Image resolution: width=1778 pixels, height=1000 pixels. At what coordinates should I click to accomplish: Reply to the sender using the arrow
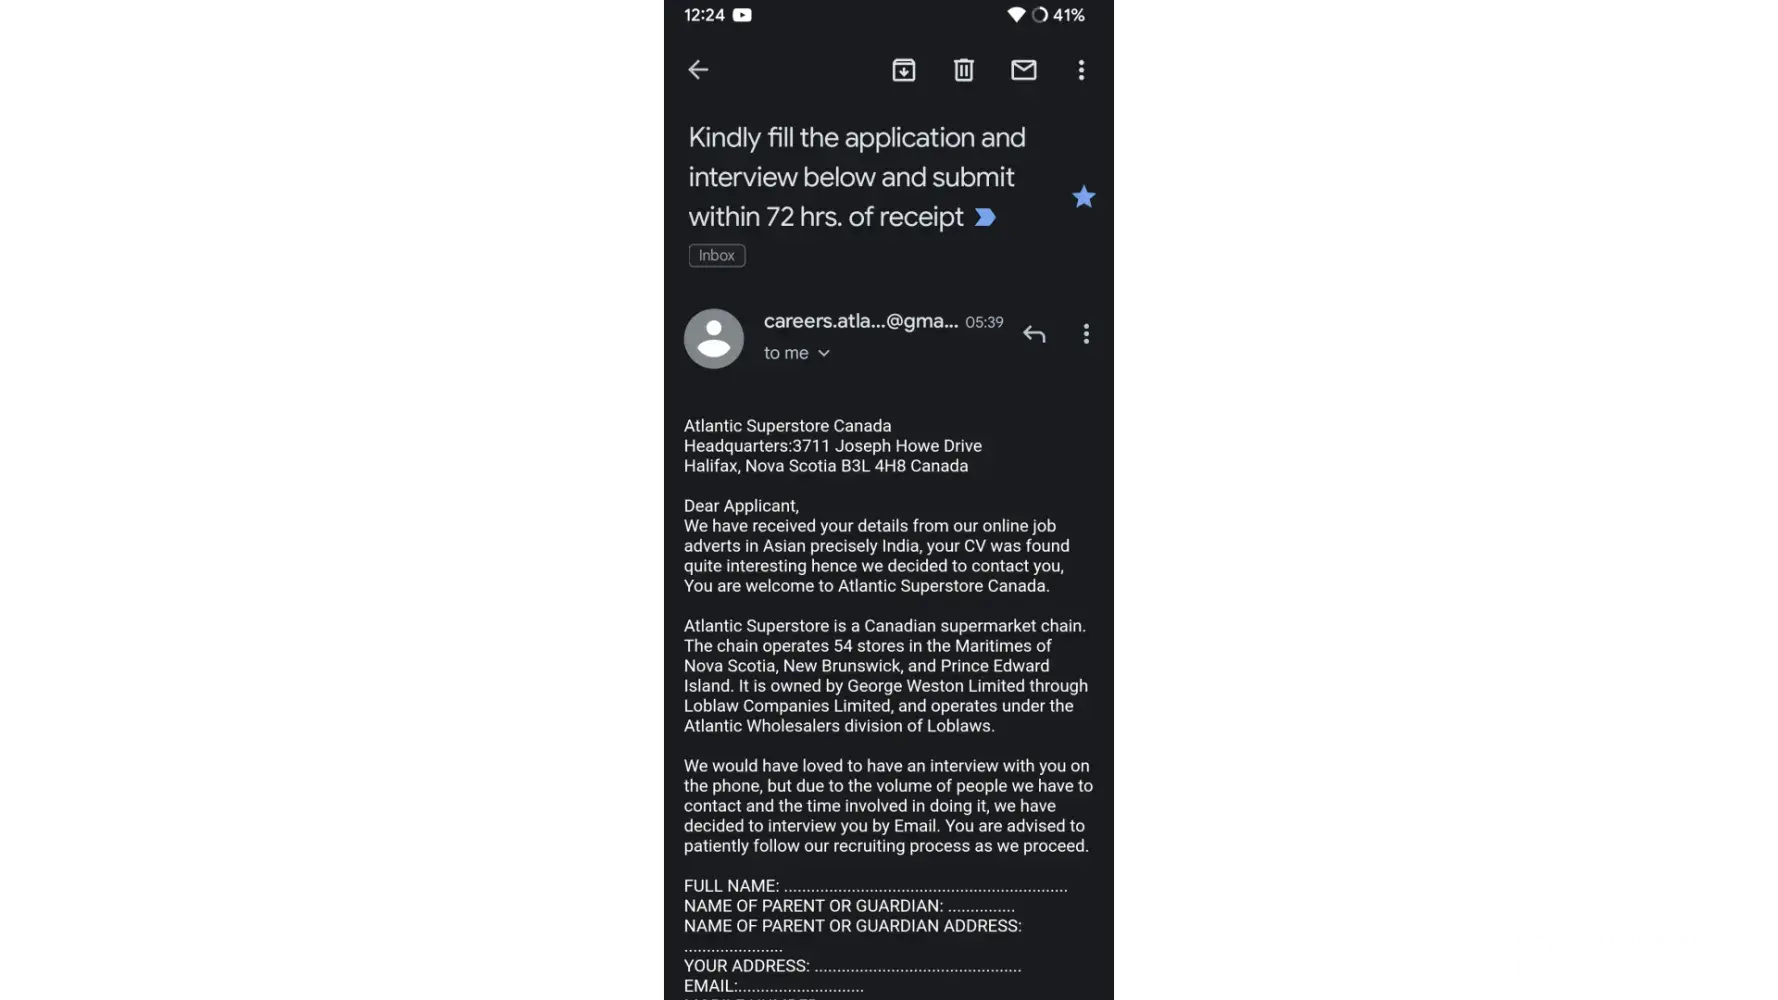1034,334
